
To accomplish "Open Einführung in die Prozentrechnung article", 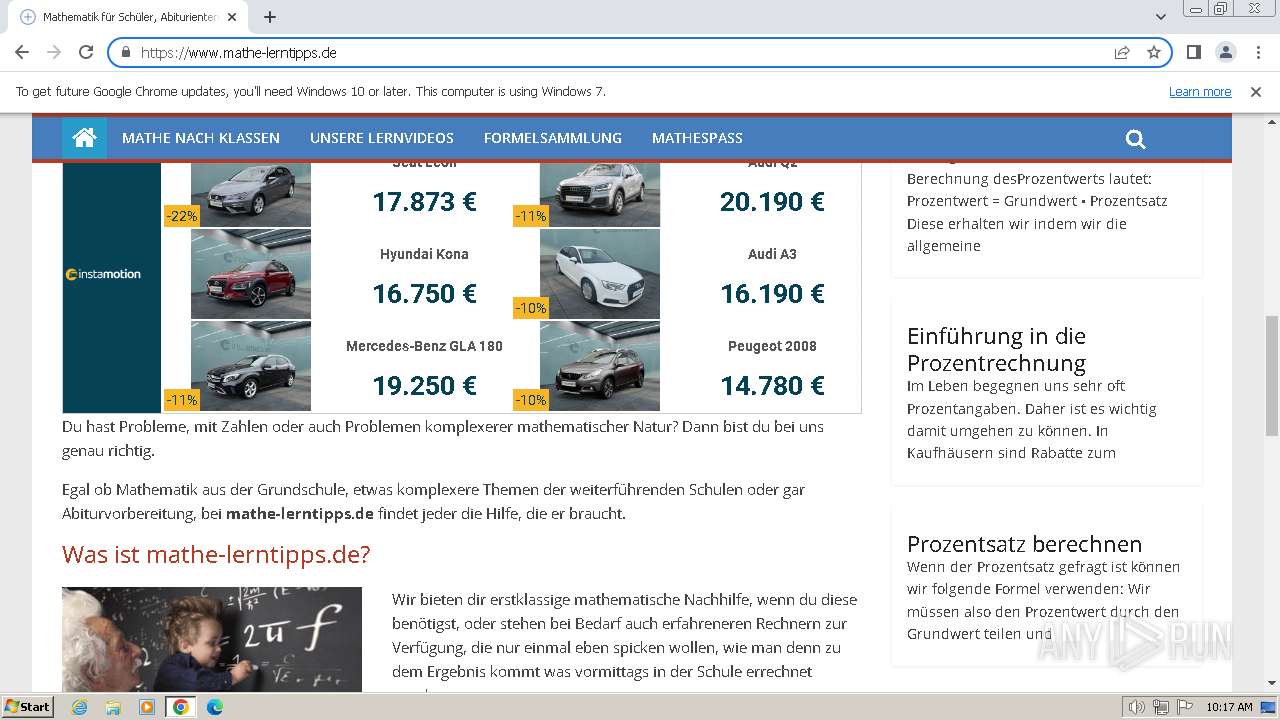I will coord(996,349).
